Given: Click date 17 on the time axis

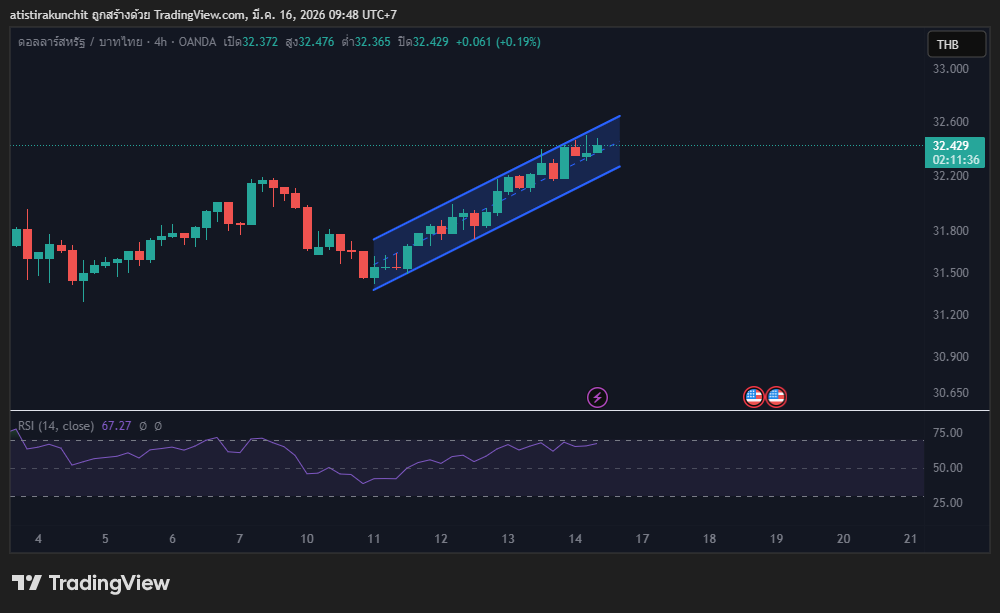Looking at the screenshot, I should pyautogui.click(x=642, y=539).
